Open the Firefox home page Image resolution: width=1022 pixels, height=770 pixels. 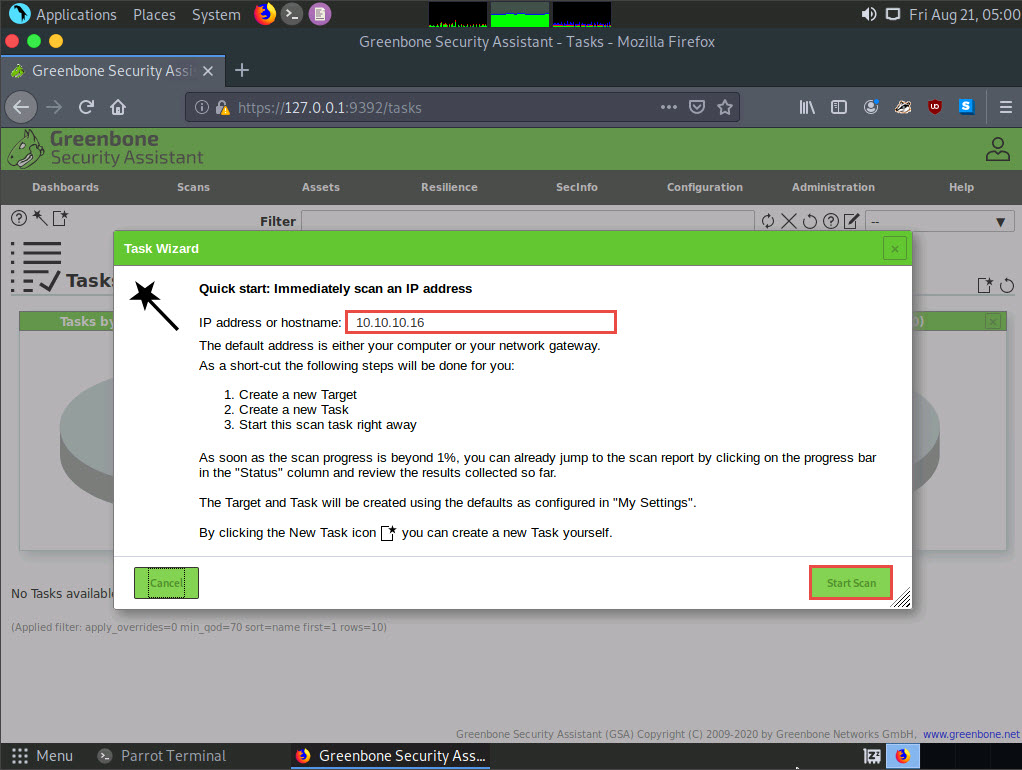pyautogui.click(x=118, y=107)
